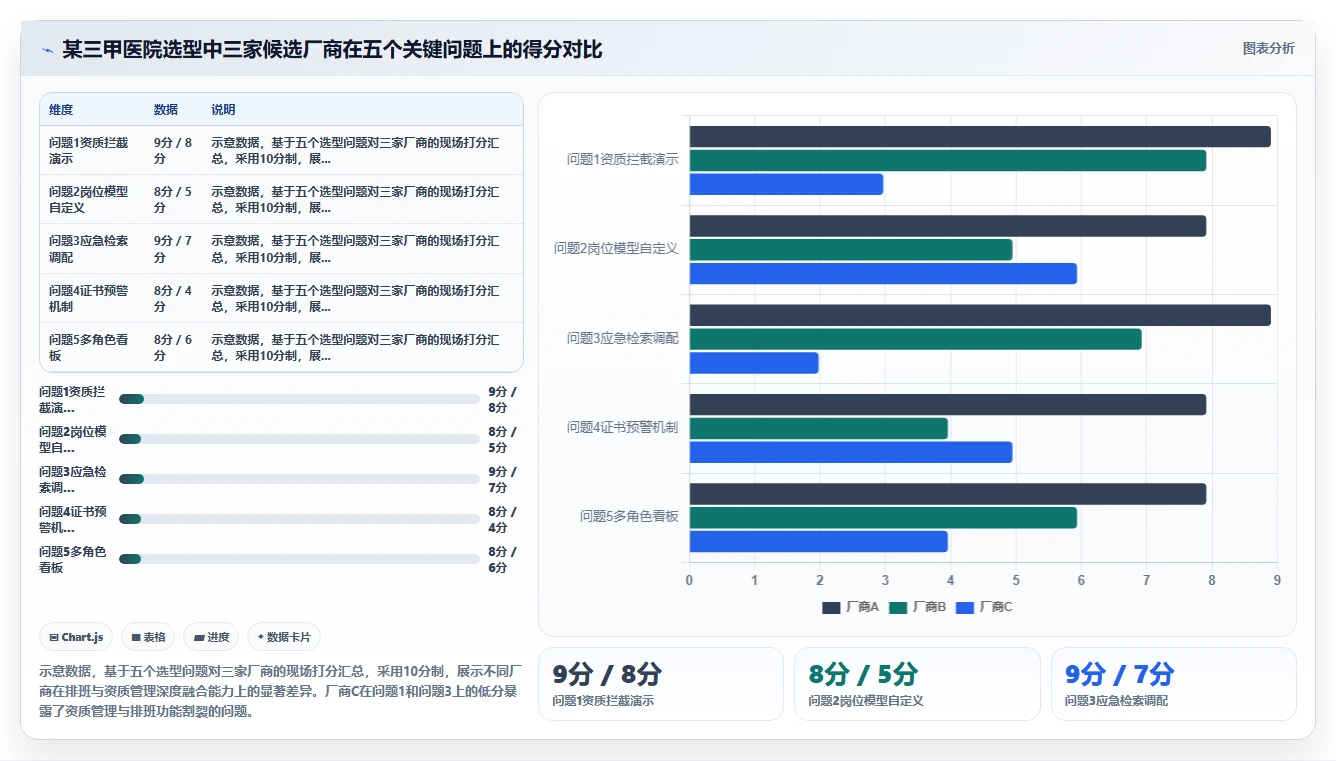This screenshot has width=1336, height=761.
Task: Click the 厂商B bar for 问题4证书预警机制
Action: click(x=818, y=429)
